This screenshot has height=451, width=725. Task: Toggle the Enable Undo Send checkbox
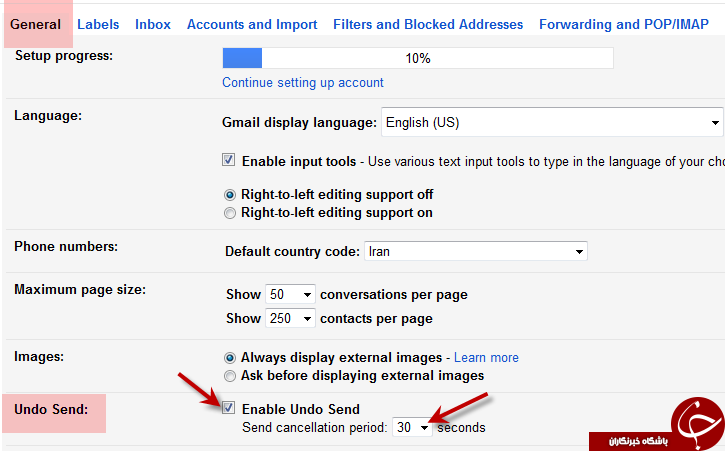(228, 408)
